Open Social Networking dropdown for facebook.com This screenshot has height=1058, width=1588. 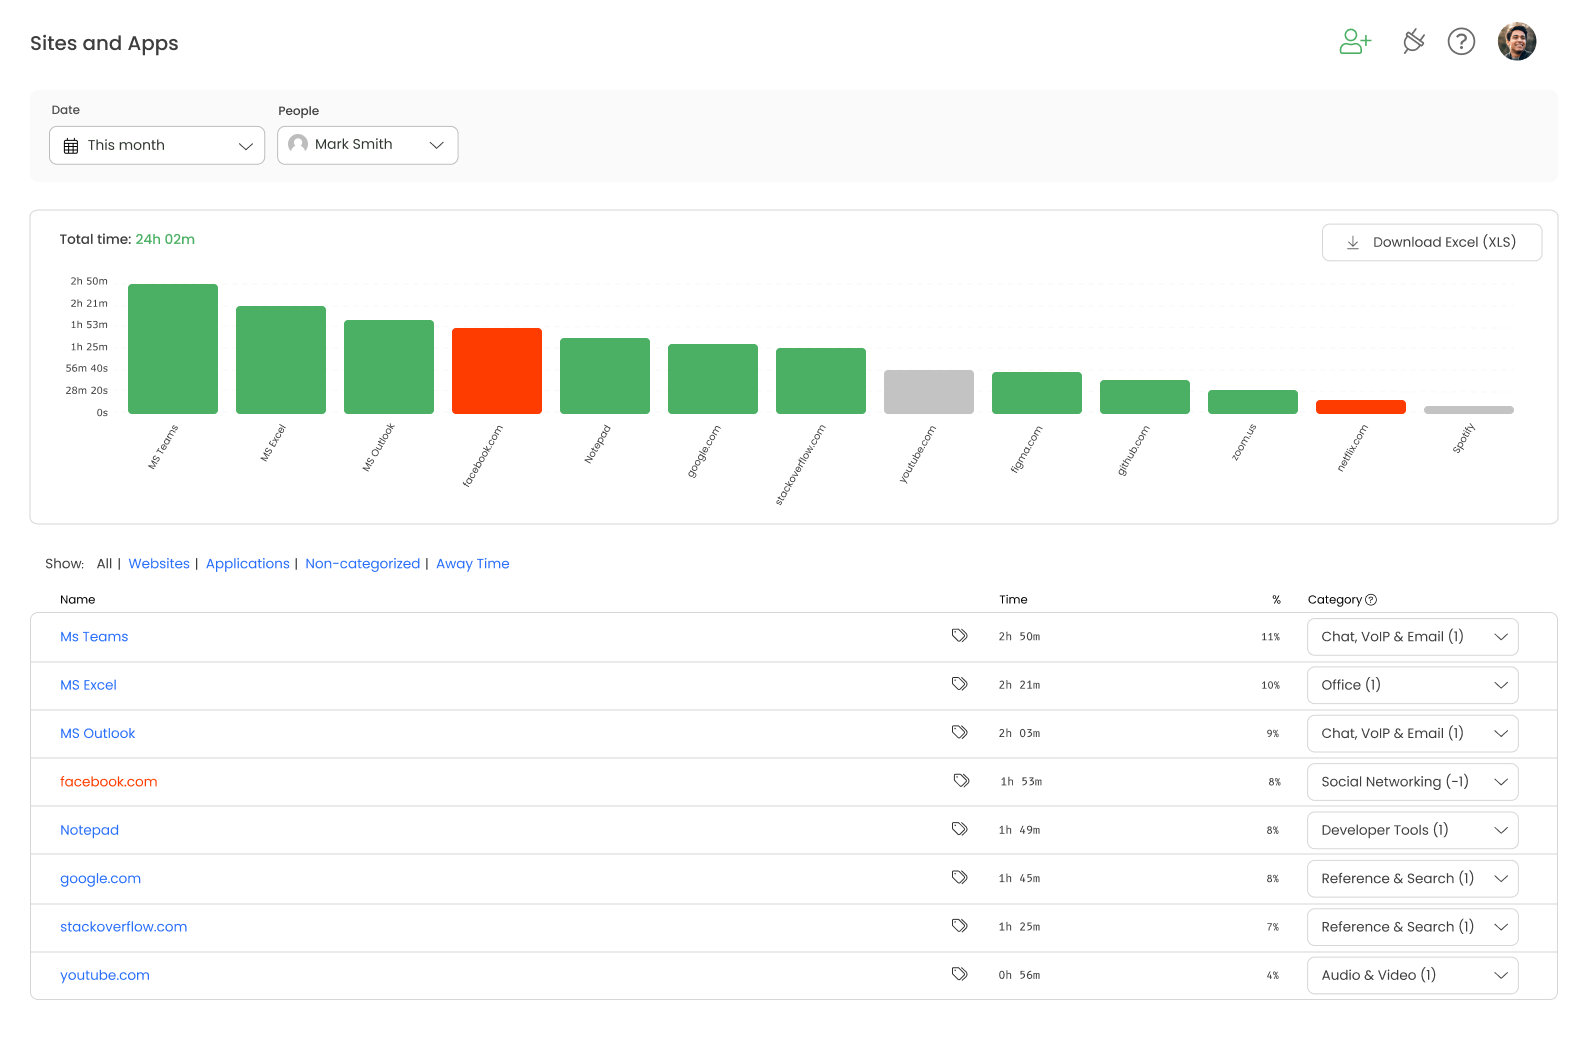tap(1412, 782)
